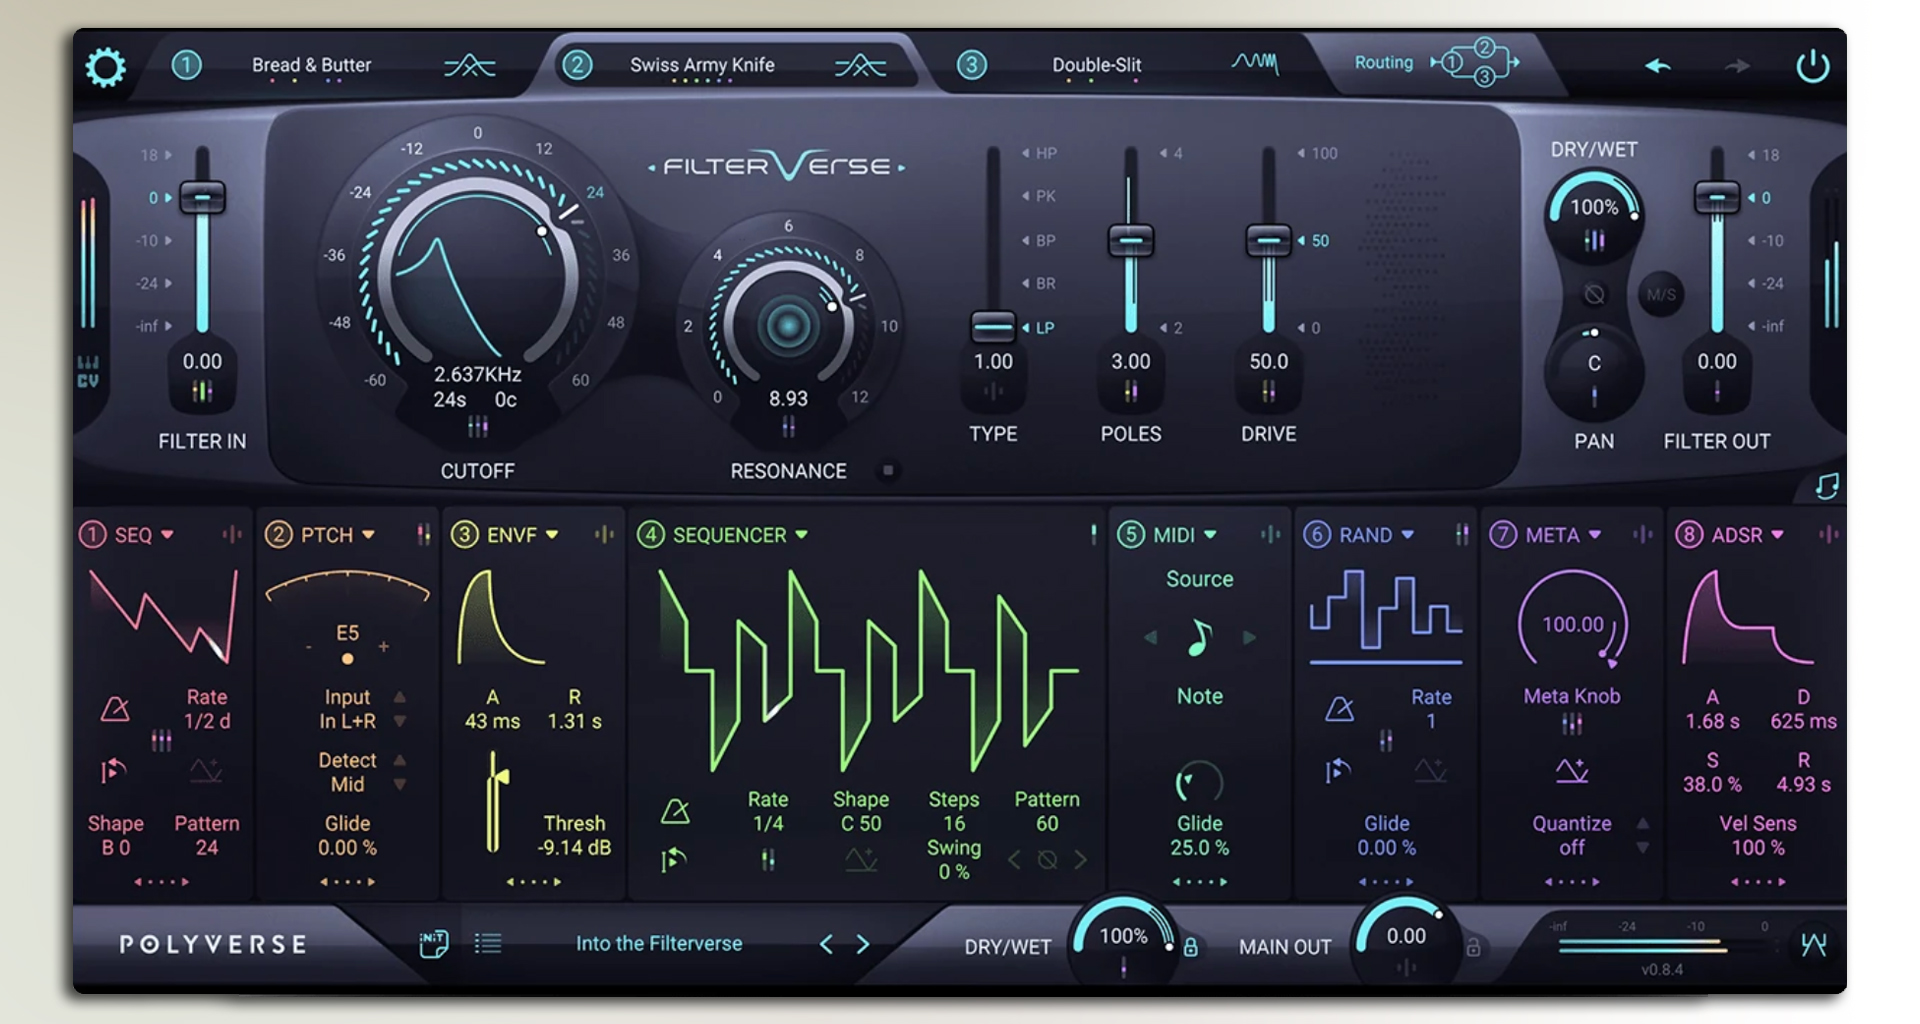
Task: Click Swiss Army Knife filter shape icon
Action: coord(861,66)
